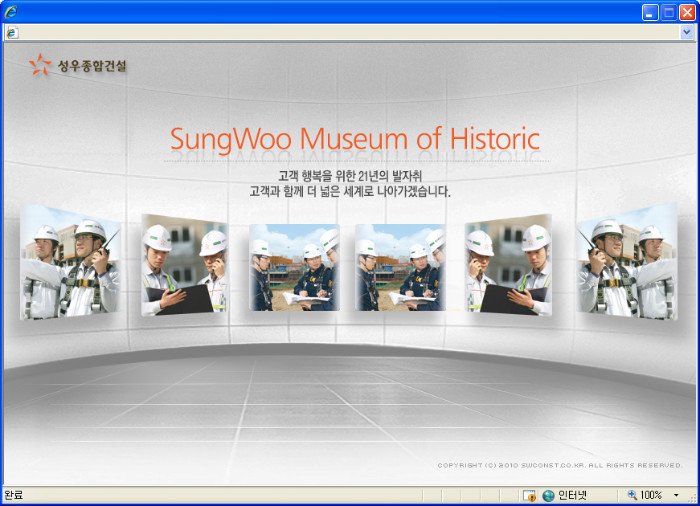700x506 pixels.
Task: Open the address bar dropdown arrow
Action: (686, 32)
